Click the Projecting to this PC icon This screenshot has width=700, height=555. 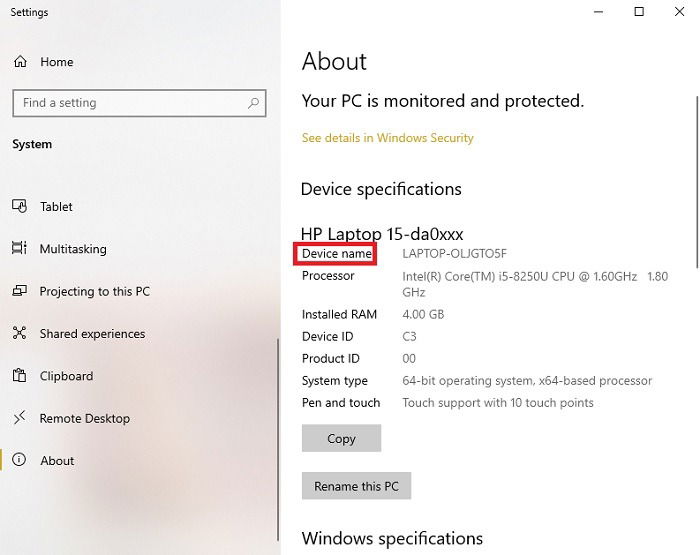[19, 291]
